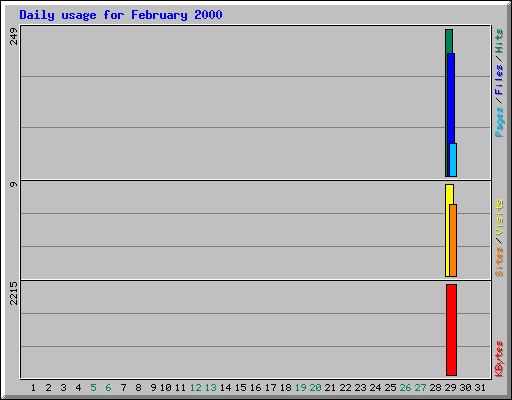Click the vertical Sites legend label
Image resolution: width=512 pixels, height=400 pixels.
499,262
